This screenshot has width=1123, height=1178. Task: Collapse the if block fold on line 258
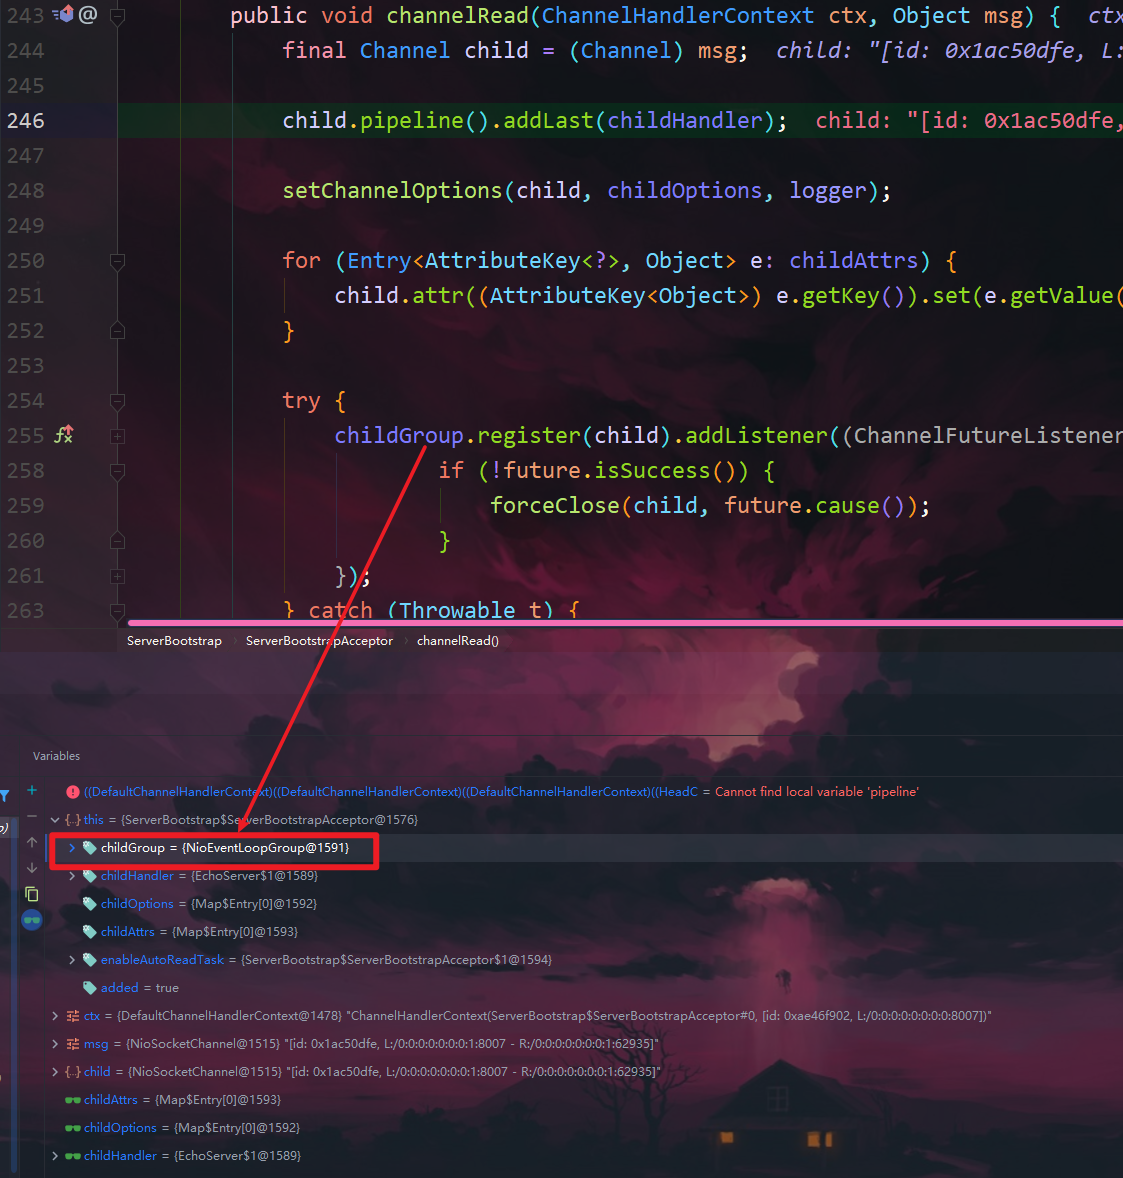[117, 471]
